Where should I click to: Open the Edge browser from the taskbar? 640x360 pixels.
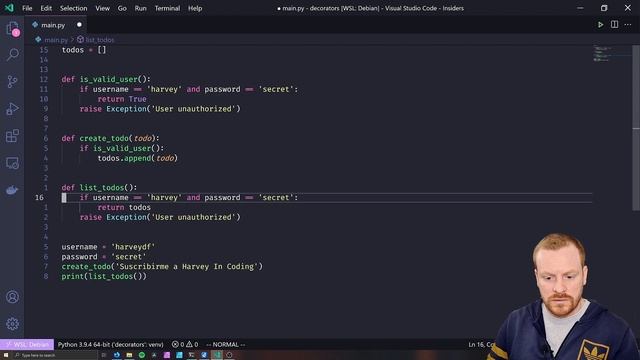coord(116,355)
